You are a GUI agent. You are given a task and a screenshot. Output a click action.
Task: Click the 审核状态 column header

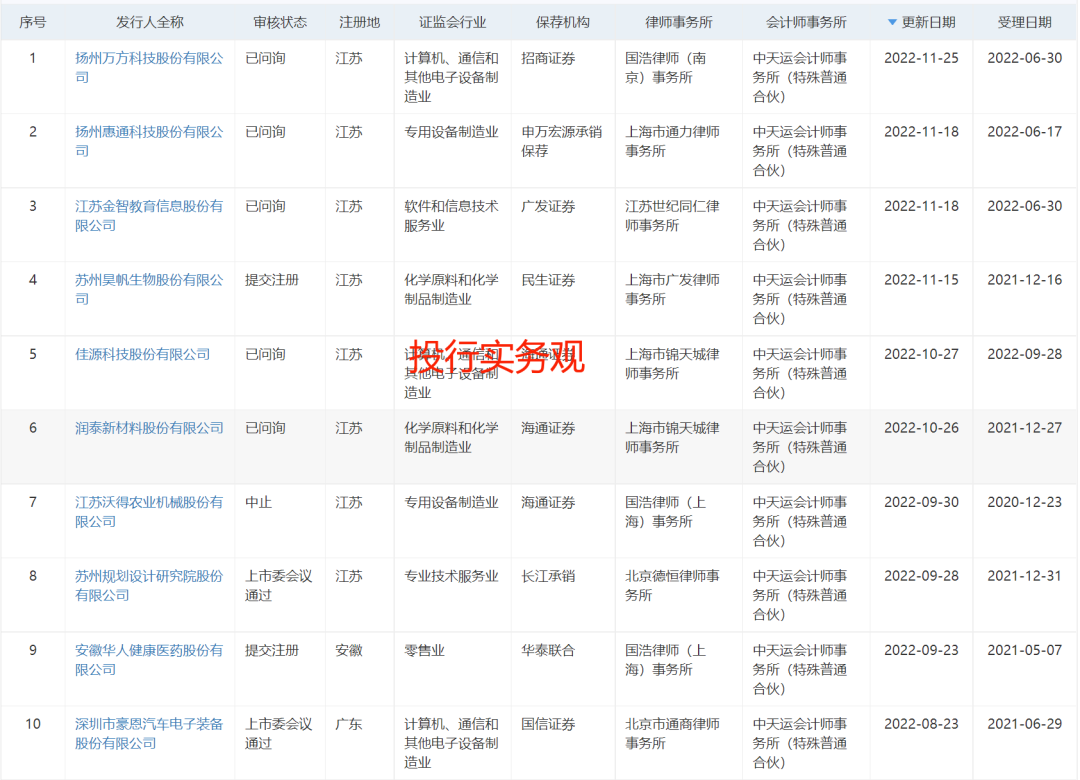[280, 23]
